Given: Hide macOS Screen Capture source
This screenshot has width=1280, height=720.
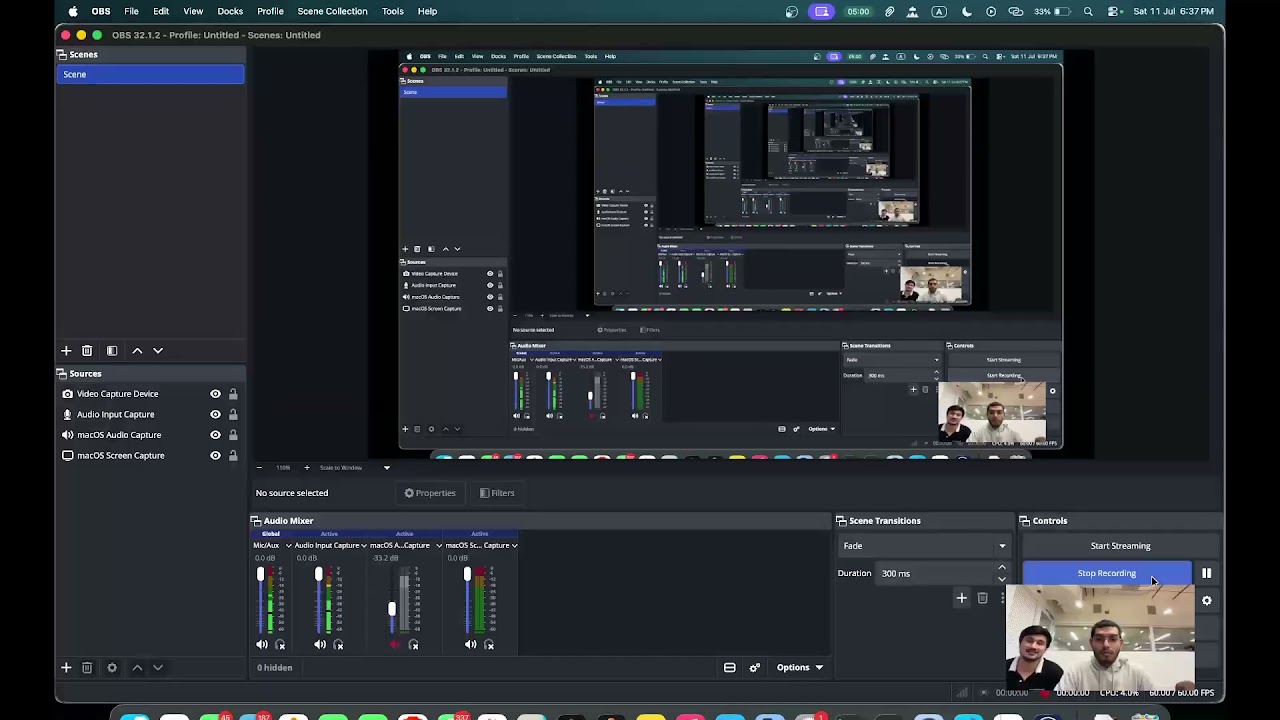Looking at the screenshot, I should [215, 455].
